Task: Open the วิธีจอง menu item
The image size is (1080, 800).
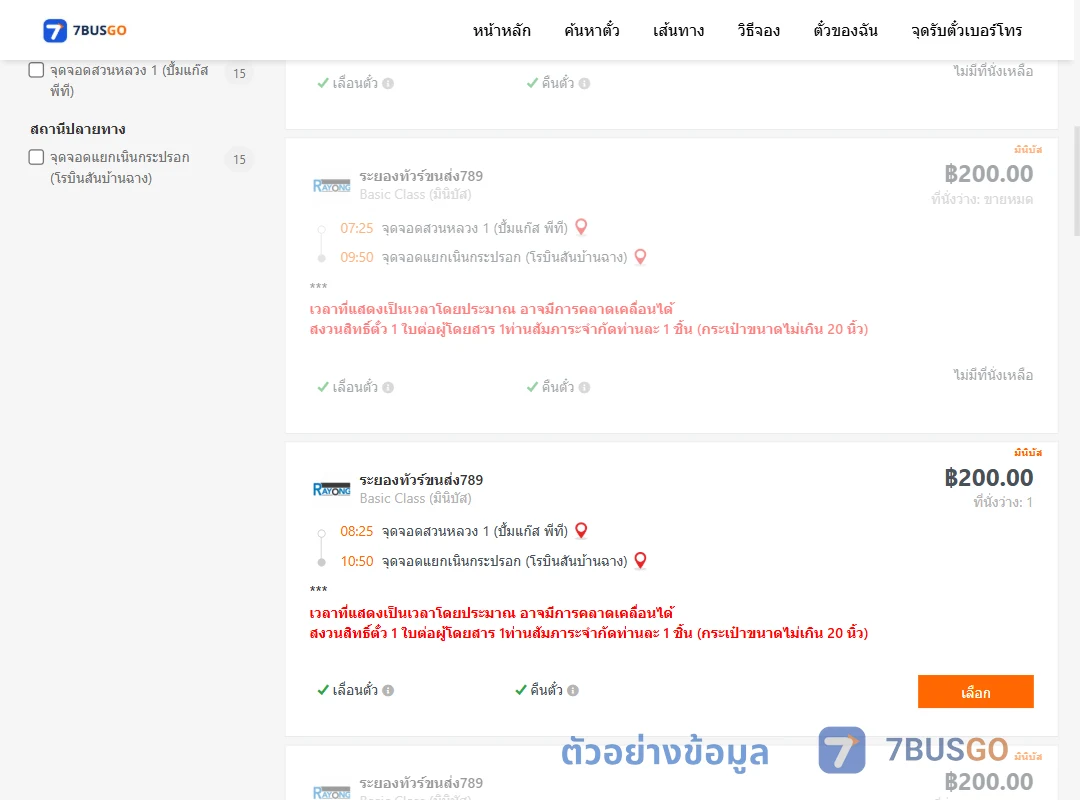Action: coord(758,30)
